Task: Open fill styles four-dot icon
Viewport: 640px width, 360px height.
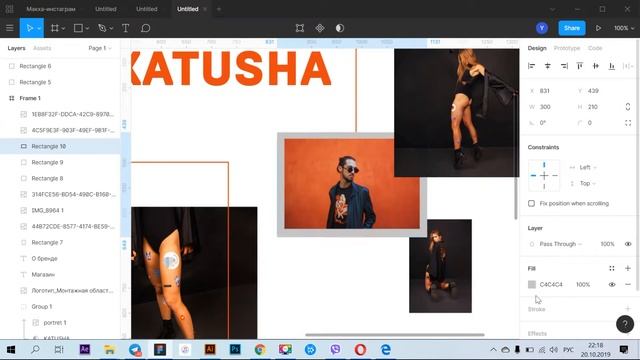Action: [x=611, y=268]
